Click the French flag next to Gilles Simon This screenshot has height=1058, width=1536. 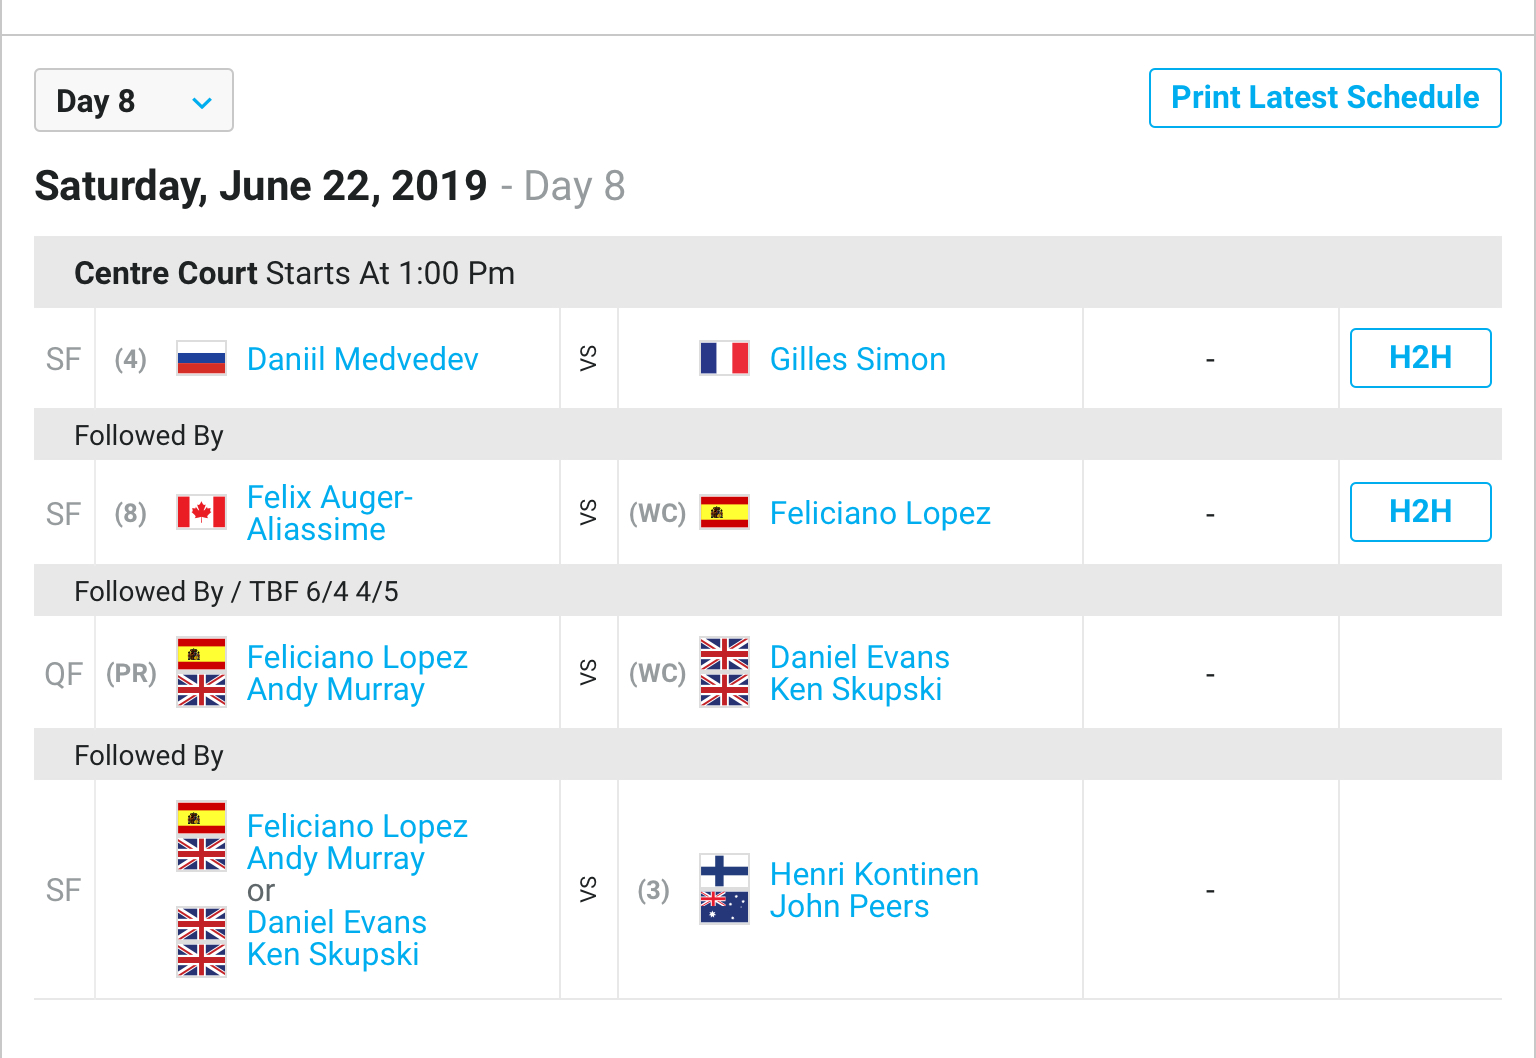point(724,358)
